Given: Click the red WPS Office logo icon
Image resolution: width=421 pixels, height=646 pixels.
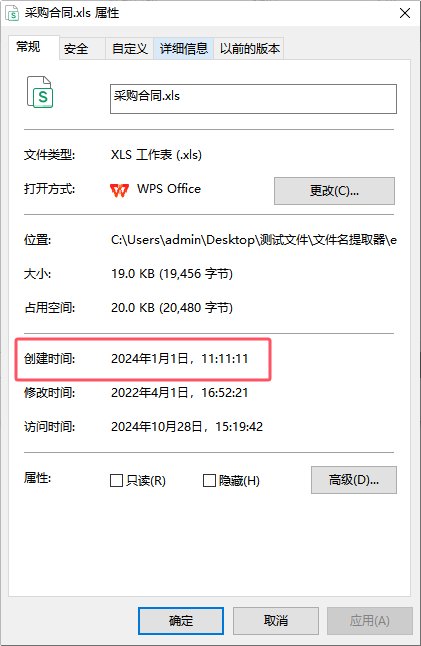Looking at the screenshot, I should click(x=119, y=190).
